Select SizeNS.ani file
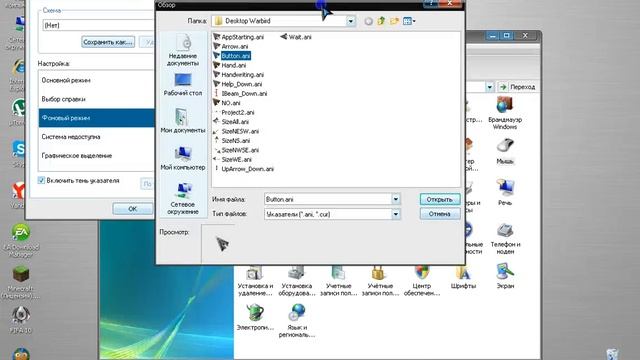 232,140
